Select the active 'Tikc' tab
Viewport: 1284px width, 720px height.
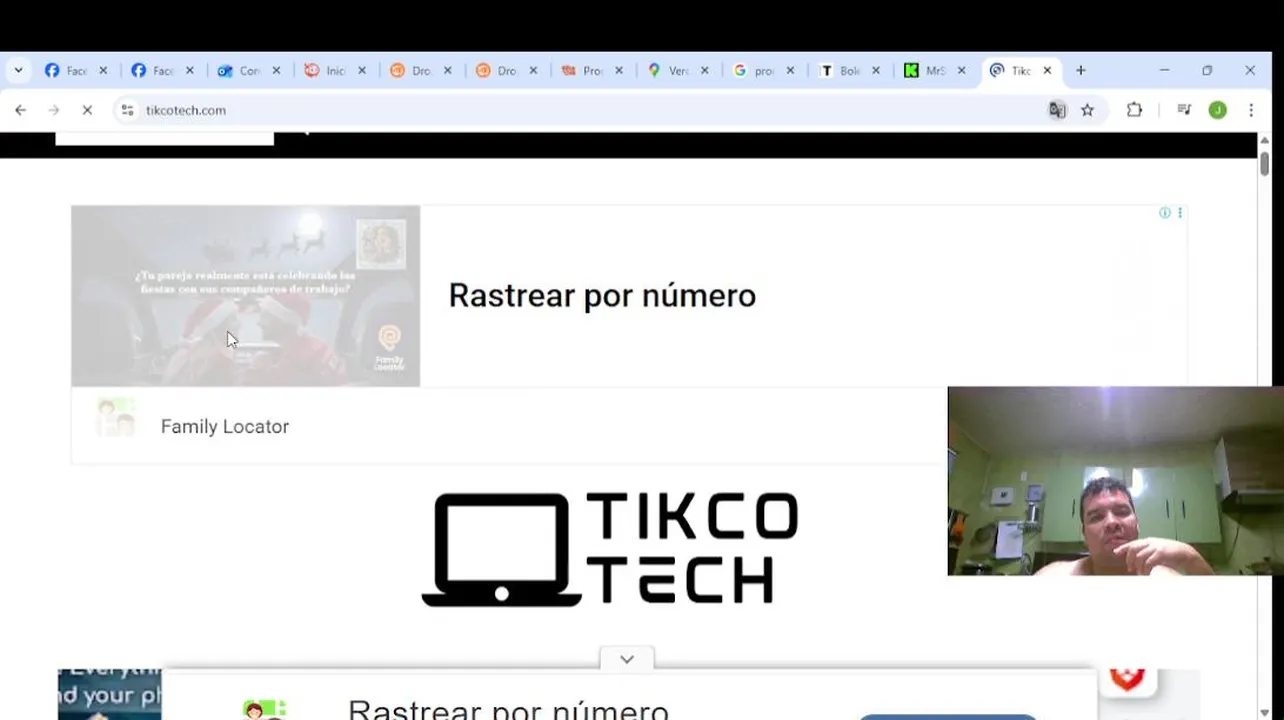(1010, 71)
